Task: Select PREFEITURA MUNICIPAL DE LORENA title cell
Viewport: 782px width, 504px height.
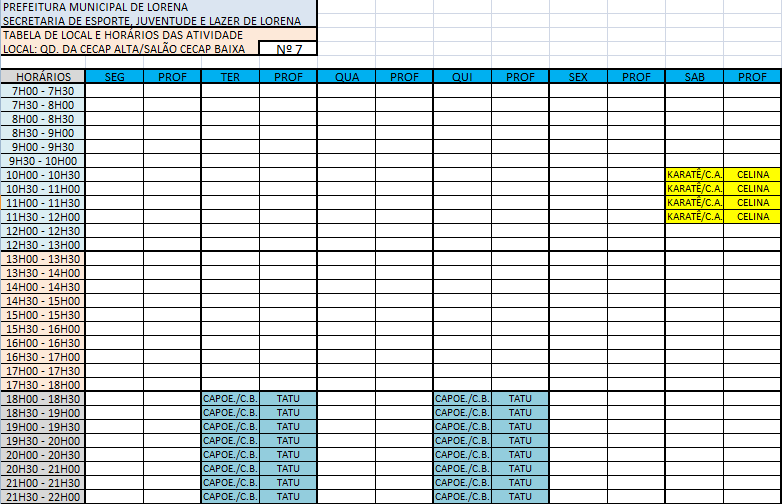Action: 159,7
